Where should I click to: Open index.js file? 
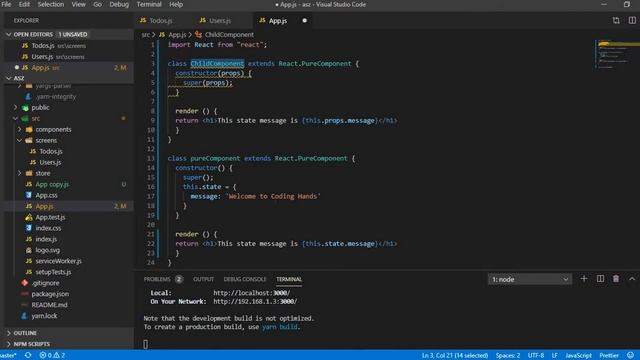click(46, 239)
